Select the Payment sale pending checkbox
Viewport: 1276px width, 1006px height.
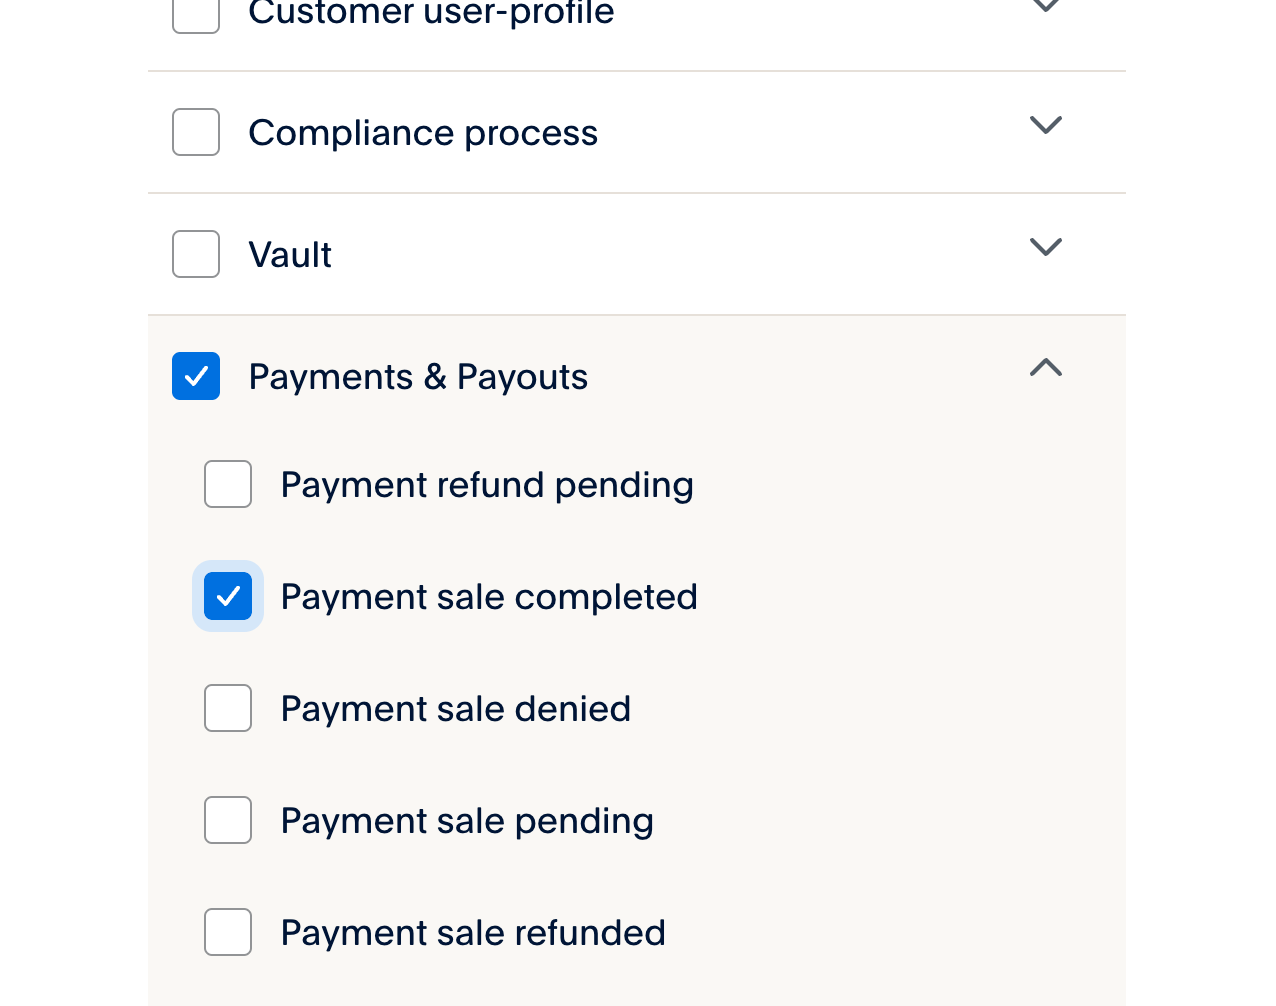(x=228, y=820)
